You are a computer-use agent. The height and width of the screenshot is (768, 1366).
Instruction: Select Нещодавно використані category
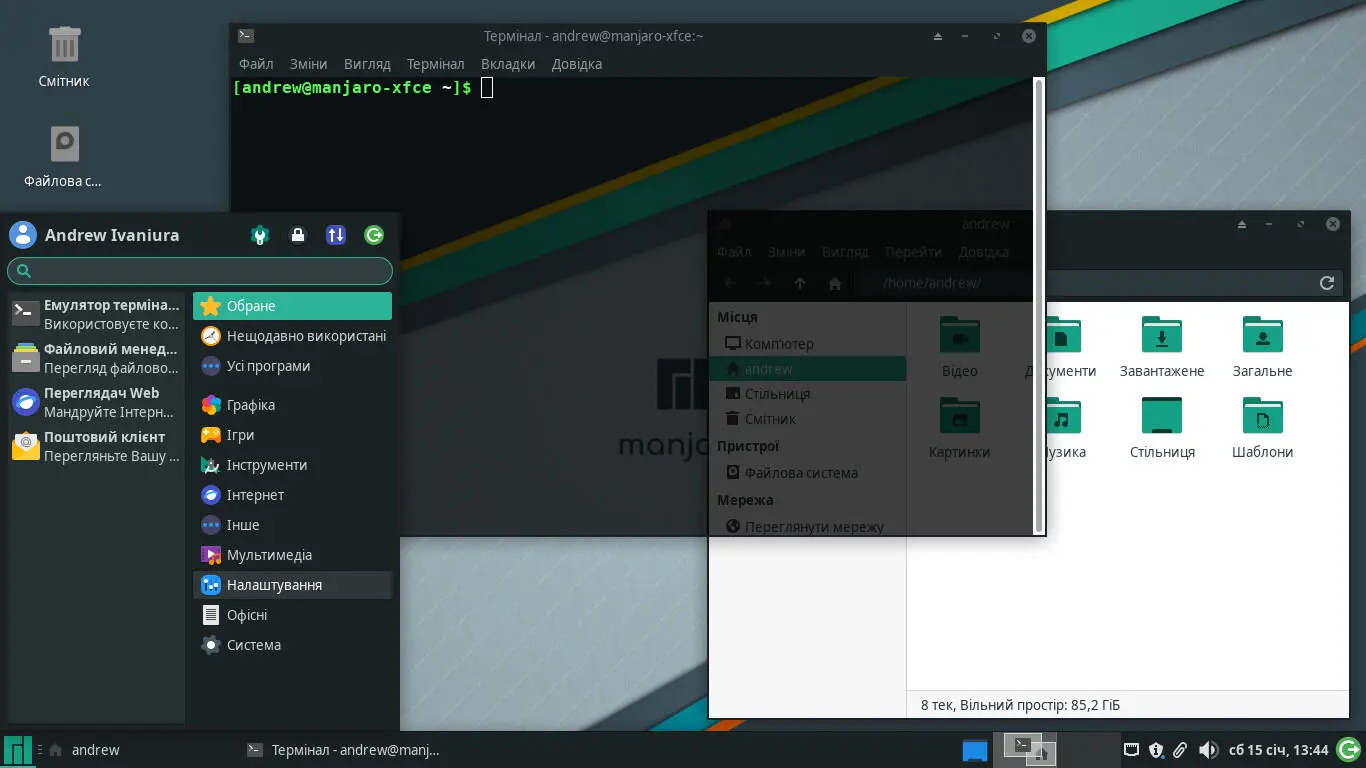292,336
